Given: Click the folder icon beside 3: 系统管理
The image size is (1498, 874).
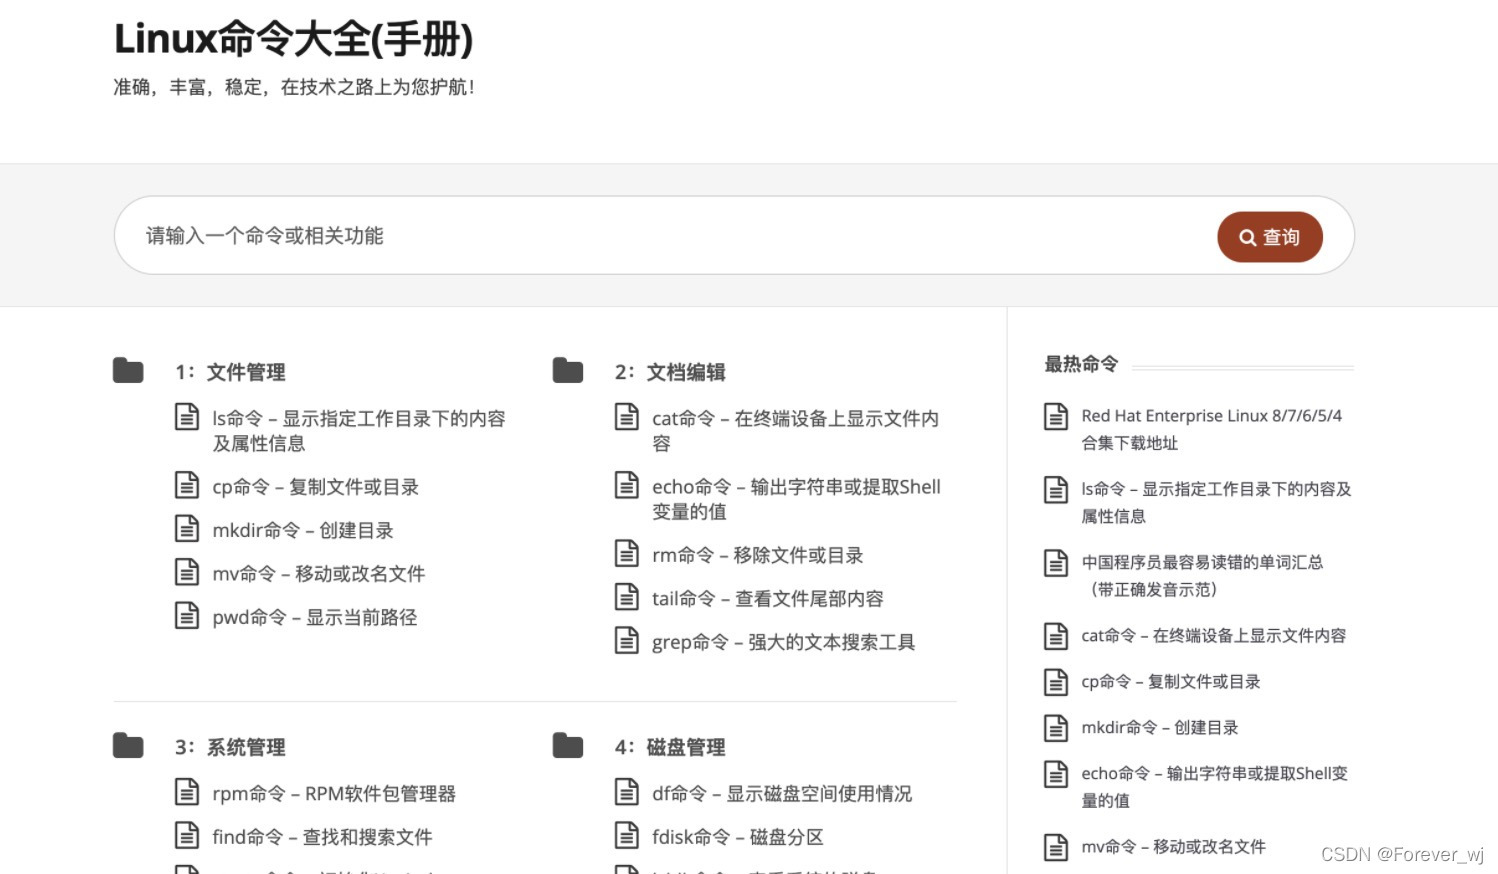Looking at the screenshot, I should pos(128,746).
